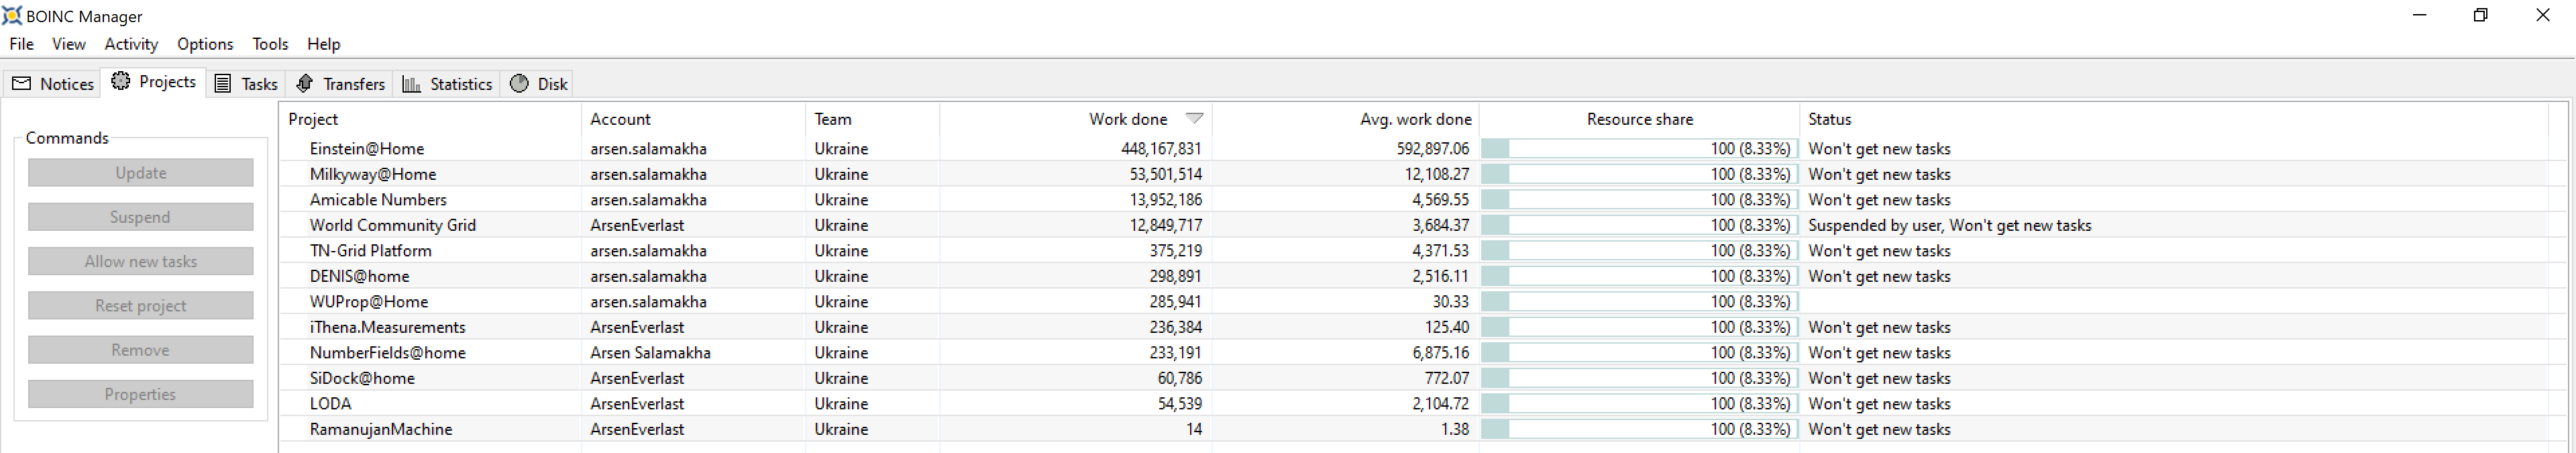Click the 'Arsen Salamakha' account cell
Screen dimensions: 2576x453
pos(650,353)
